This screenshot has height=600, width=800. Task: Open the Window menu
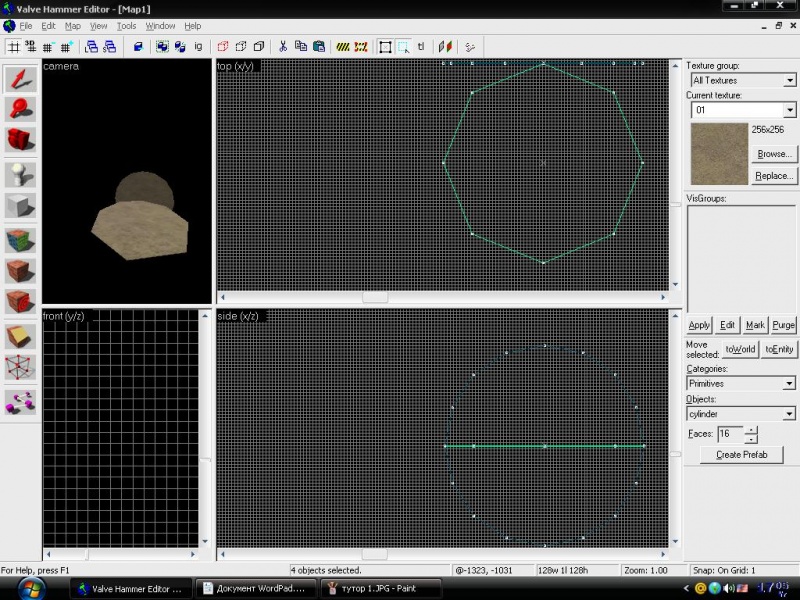click(160, 26)
